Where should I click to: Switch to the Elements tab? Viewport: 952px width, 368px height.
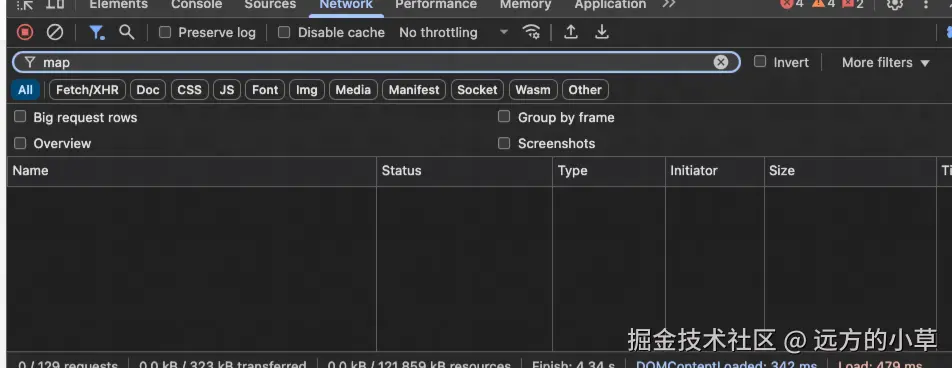coord(118,5)
